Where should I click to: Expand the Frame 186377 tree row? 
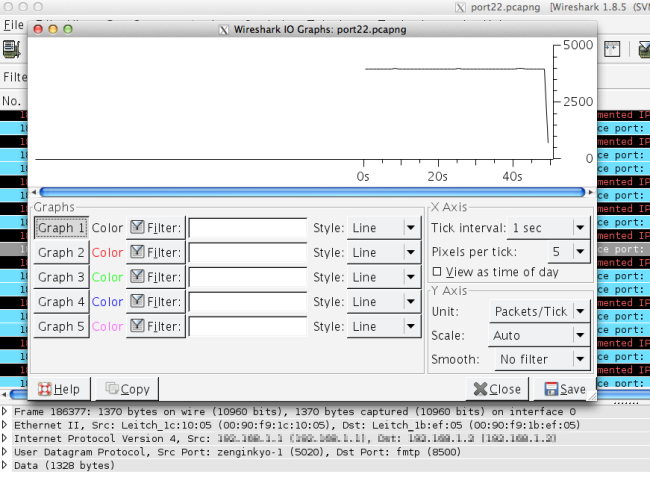pyautogui.click(x=5, y=411)
